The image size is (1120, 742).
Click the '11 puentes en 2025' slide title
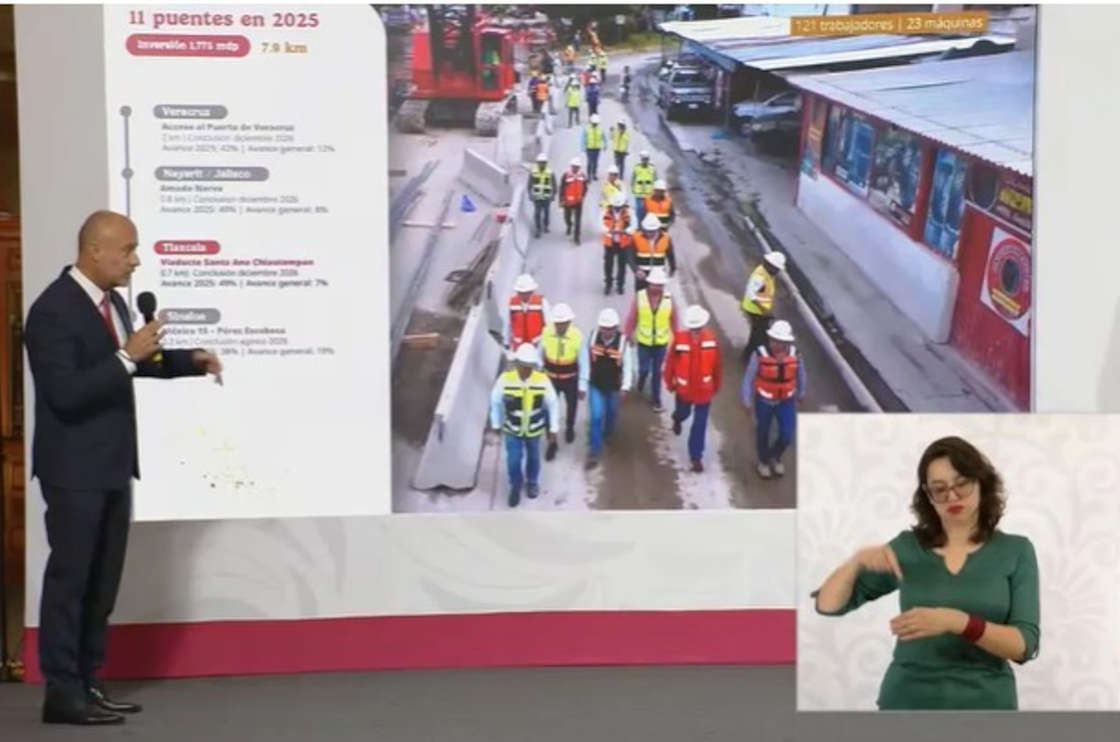click(x=223, y=17)
